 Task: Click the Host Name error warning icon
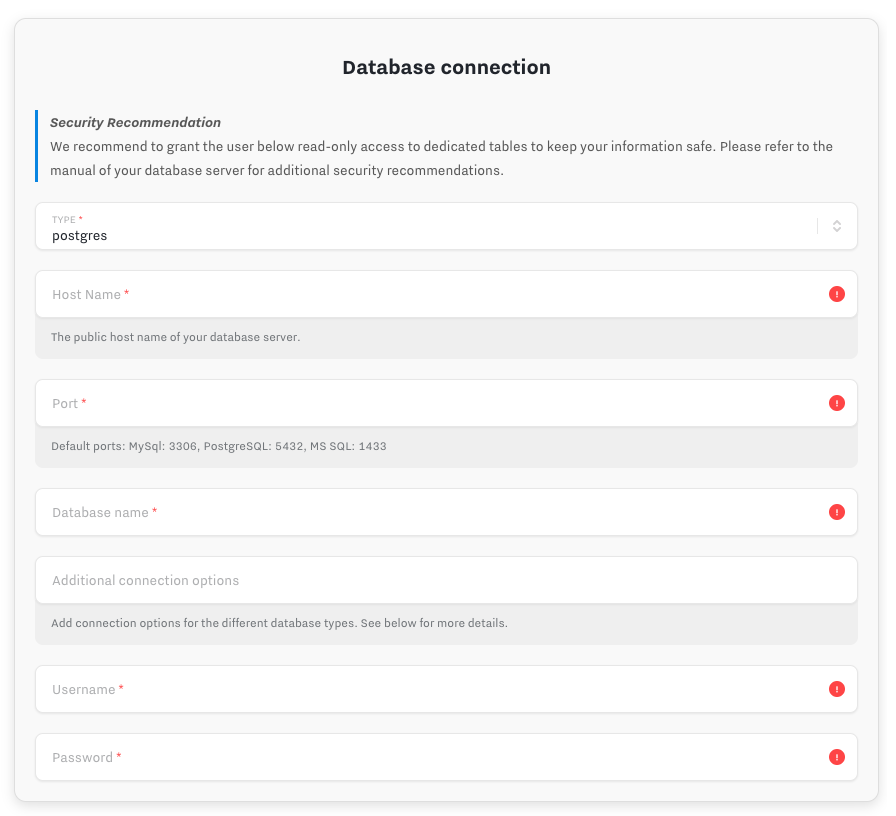pos(837,294)
